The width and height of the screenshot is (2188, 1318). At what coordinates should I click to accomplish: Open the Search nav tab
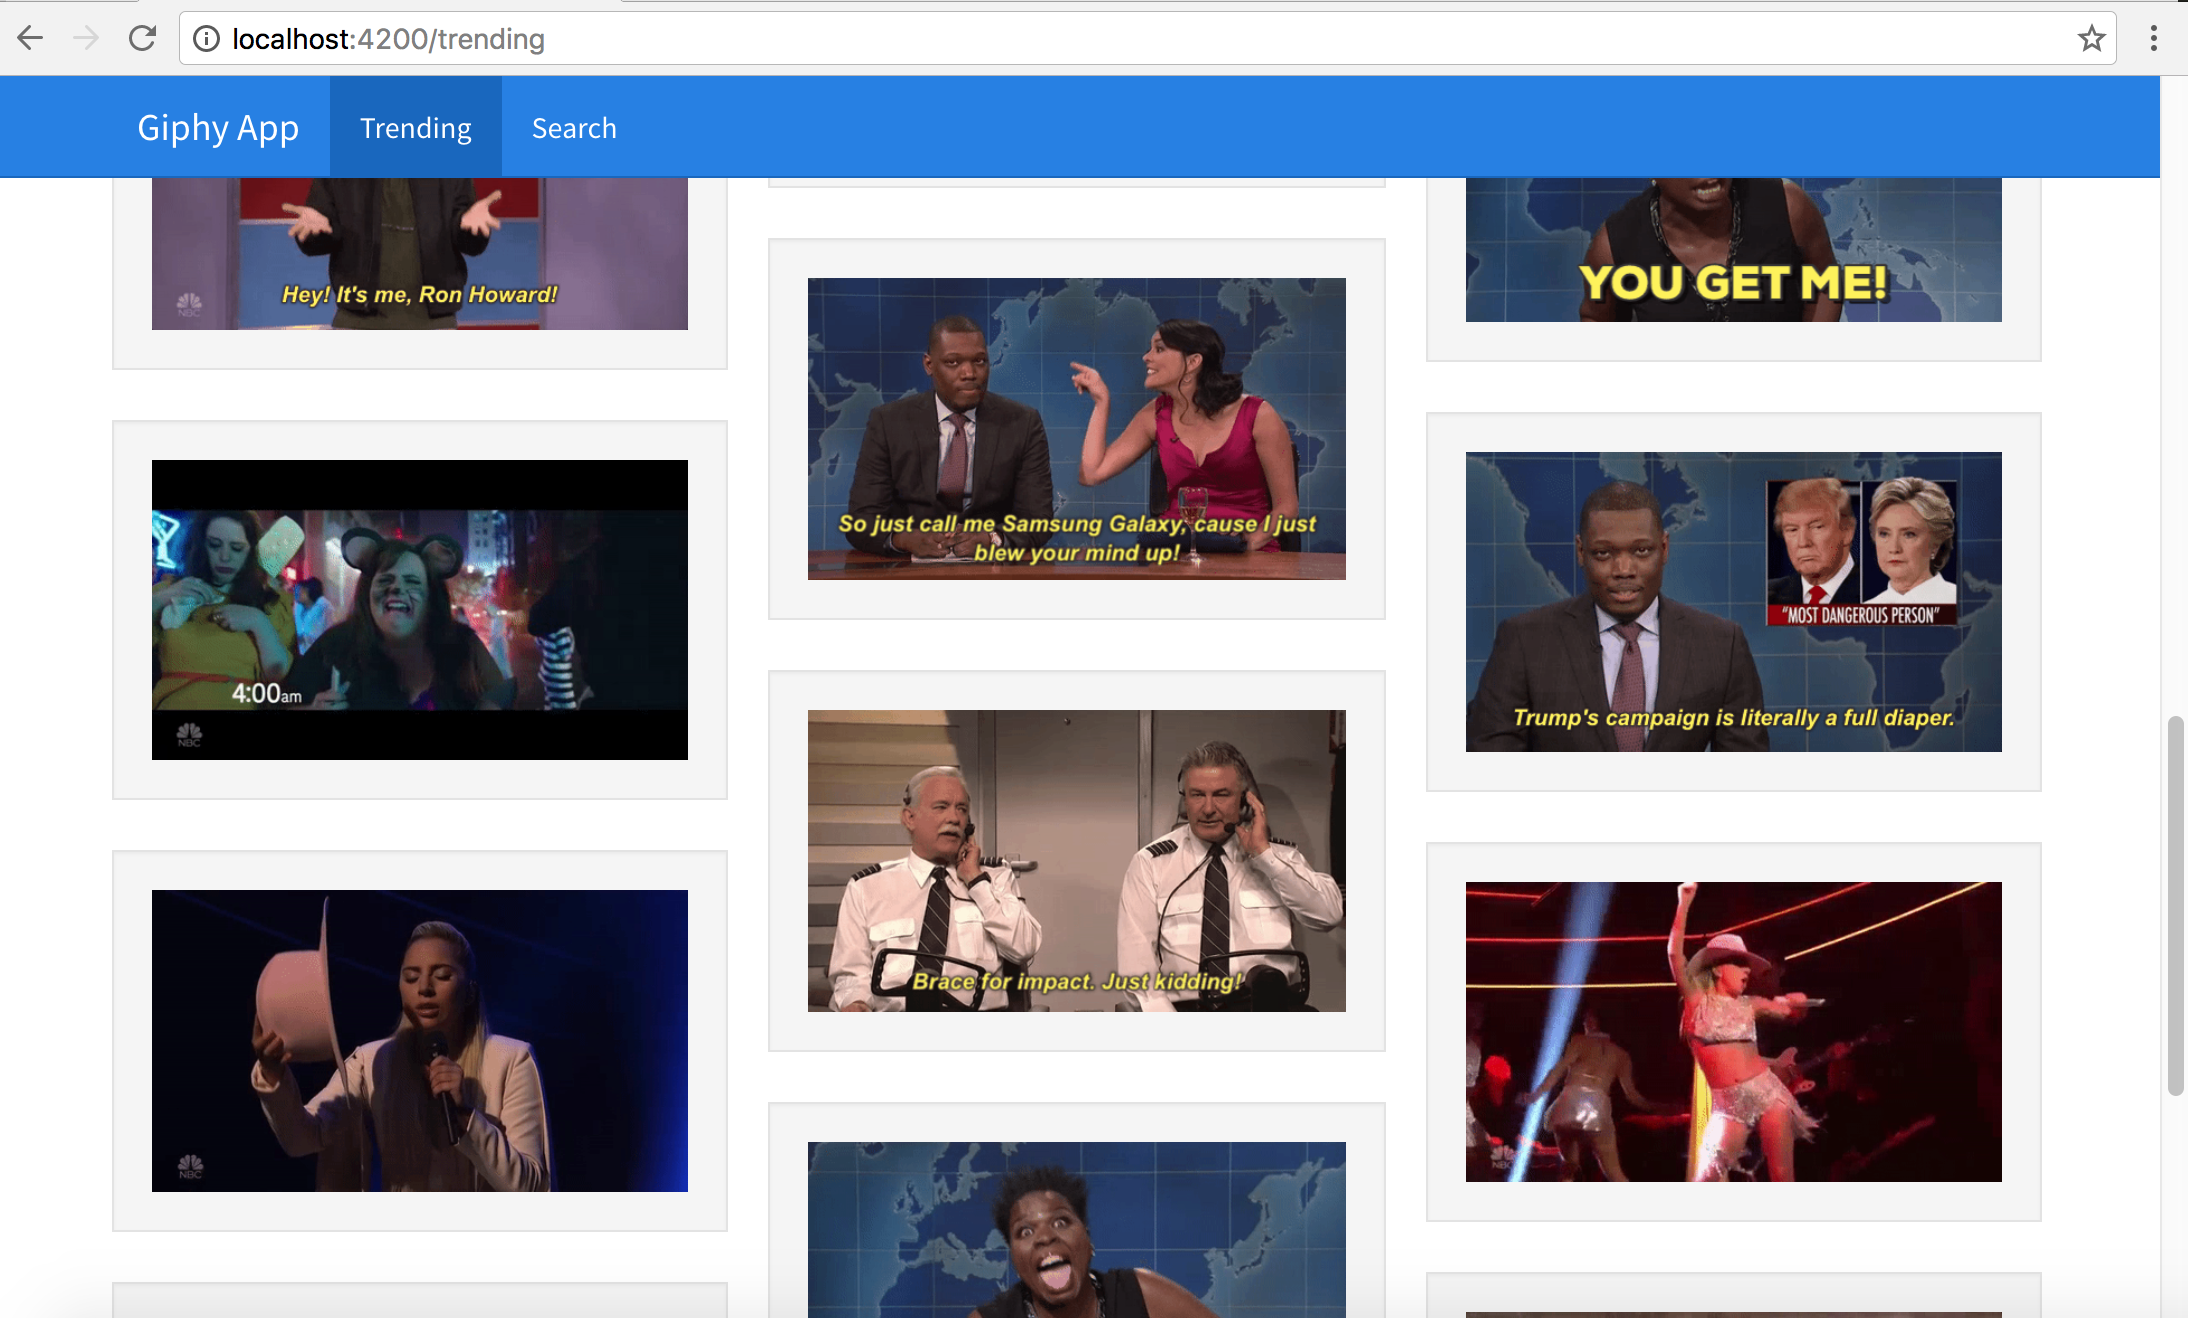point(574,127)
